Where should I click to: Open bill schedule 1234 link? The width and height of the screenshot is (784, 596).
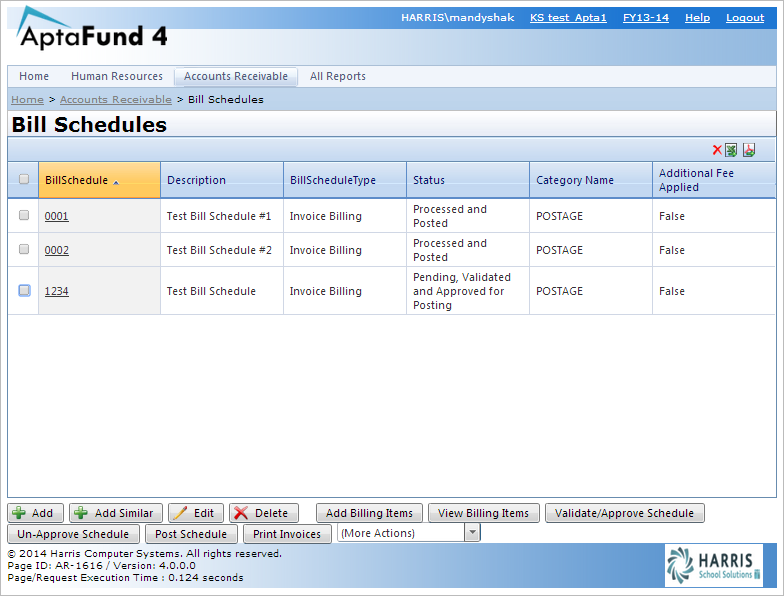click(x=56, y=291)
